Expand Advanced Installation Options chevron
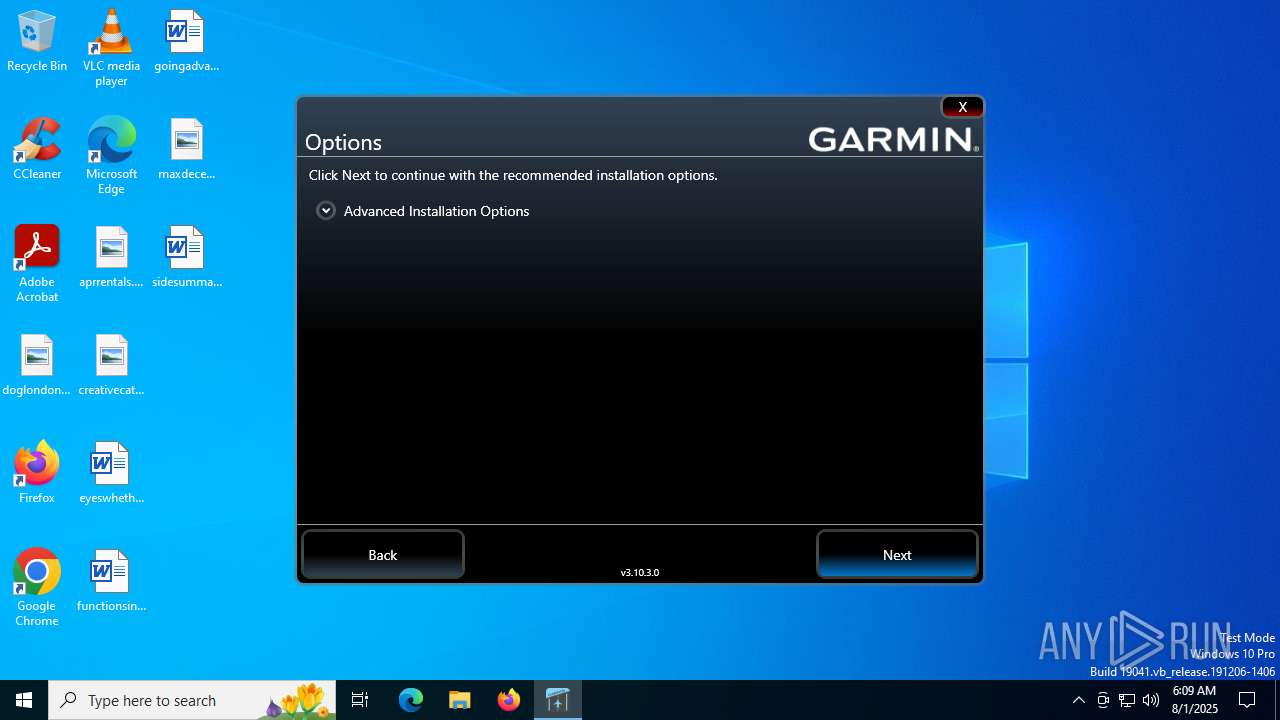The image size is (1280, 720). point(326,211)
